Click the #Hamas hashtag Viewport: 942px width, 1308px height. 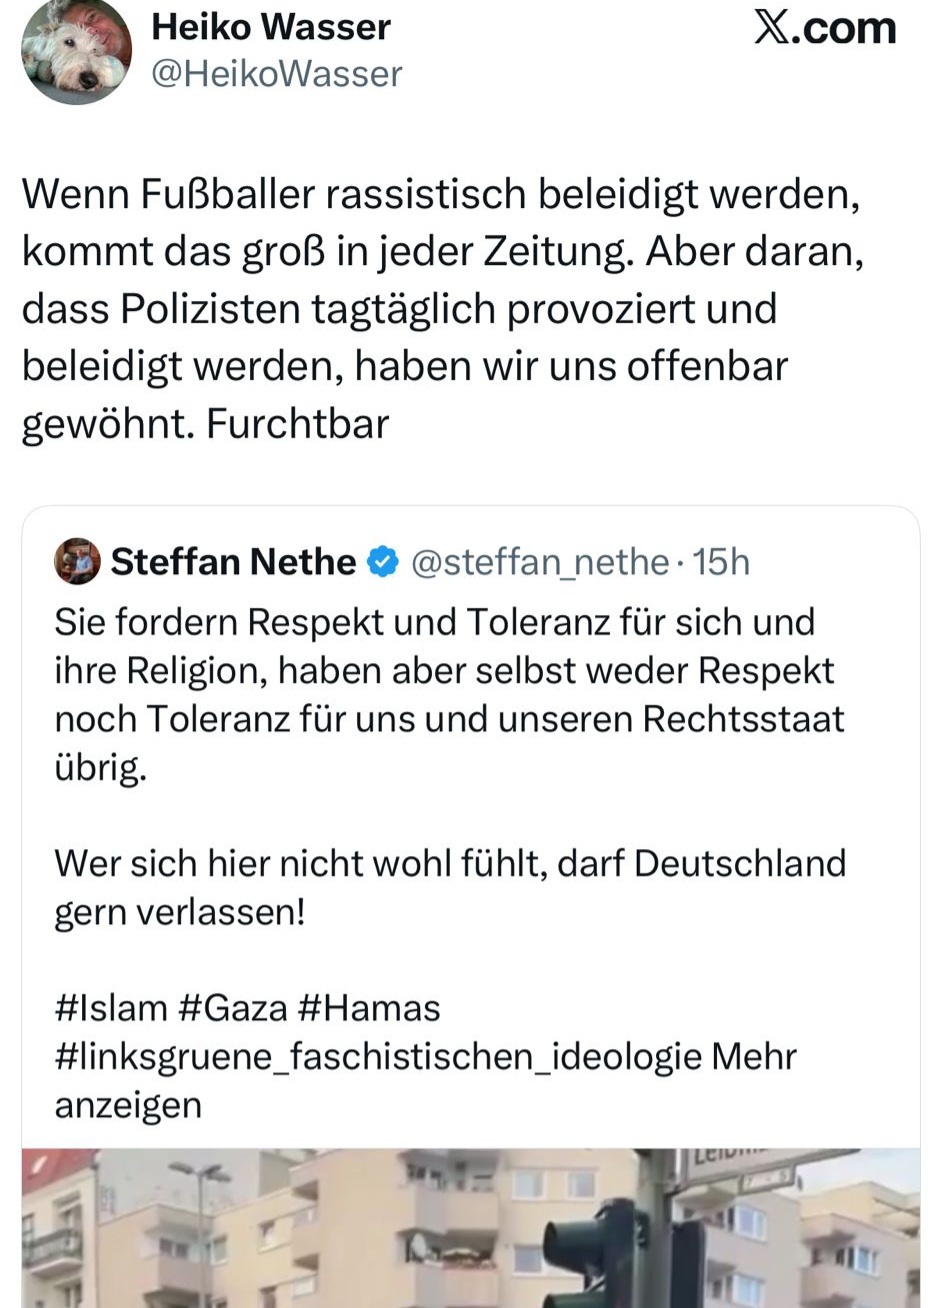368,1007
